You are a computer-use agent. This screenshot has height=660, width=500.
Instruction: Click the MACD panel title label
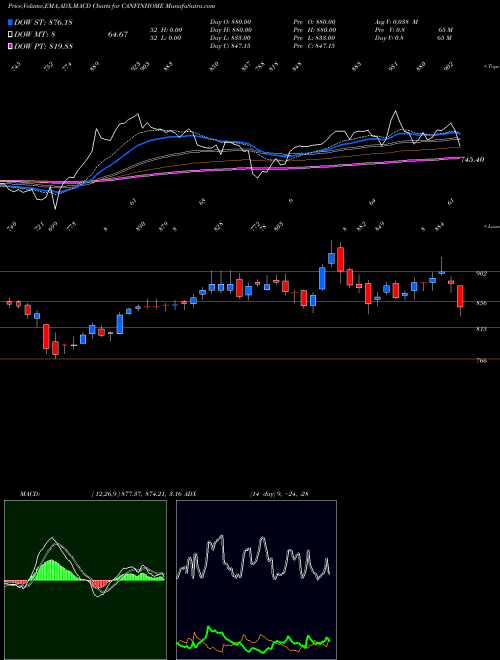click(30, 494)
